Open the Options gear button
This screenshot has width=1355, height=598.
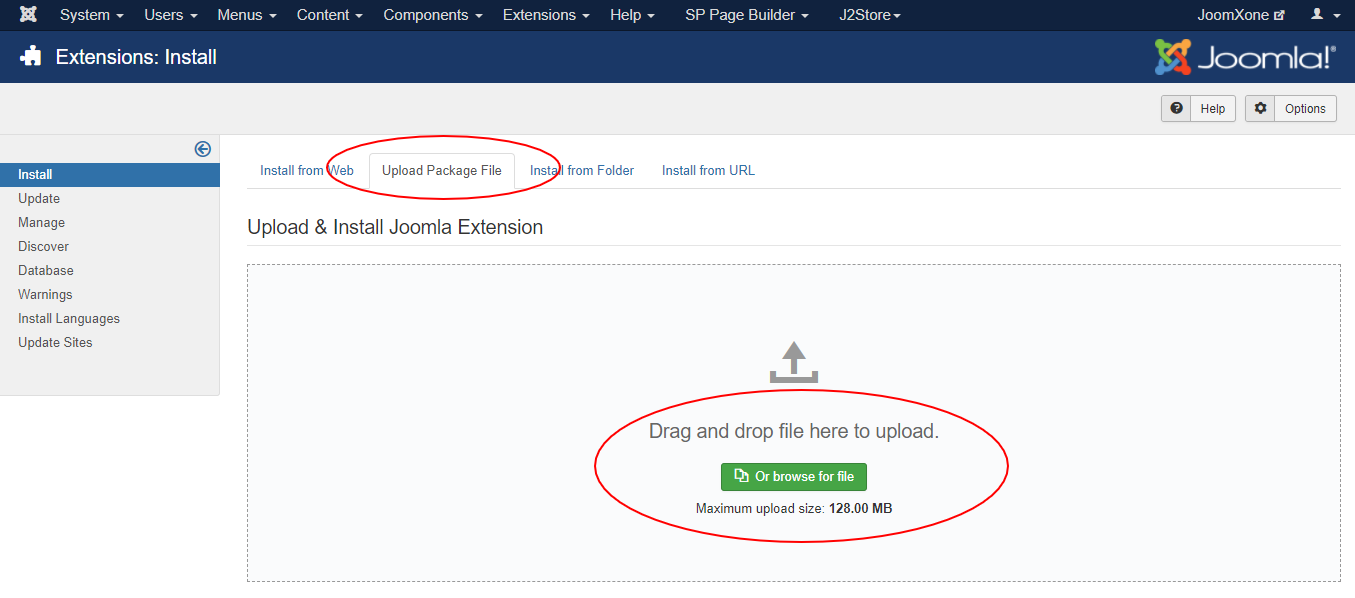click(x=1290, y=109)
